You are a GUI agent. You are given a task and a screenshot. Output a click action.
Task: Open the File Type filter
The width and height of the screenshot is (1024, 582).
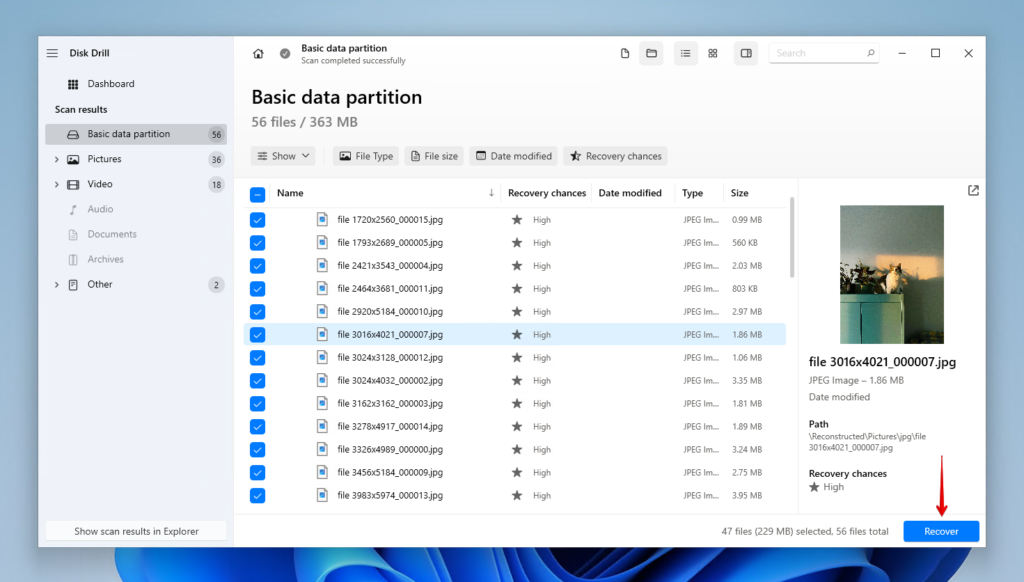(x=365, y=156)
